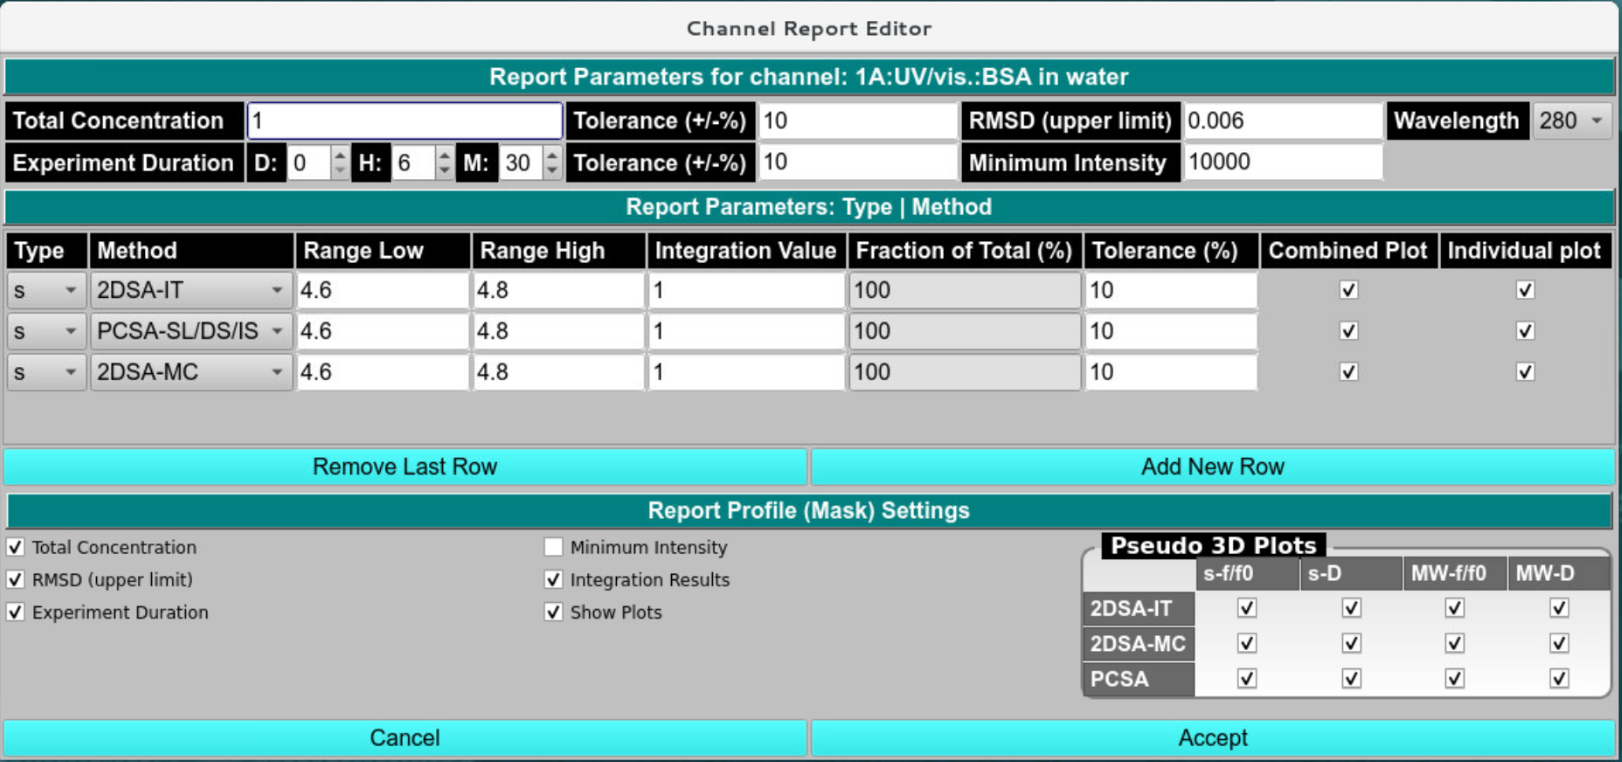This screenshot has width=1622, height=762.
Task: Uncheck Combined Plot for the 2DSA-IT row
Action: (x=1348, y=290)
